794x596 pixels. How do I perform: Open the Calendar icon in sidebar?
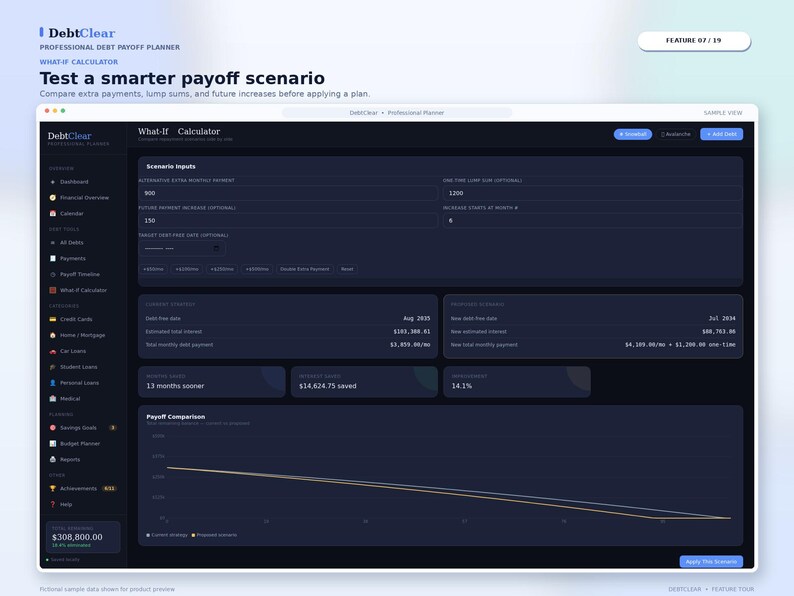pyautogui.click(x=53, y=214)
